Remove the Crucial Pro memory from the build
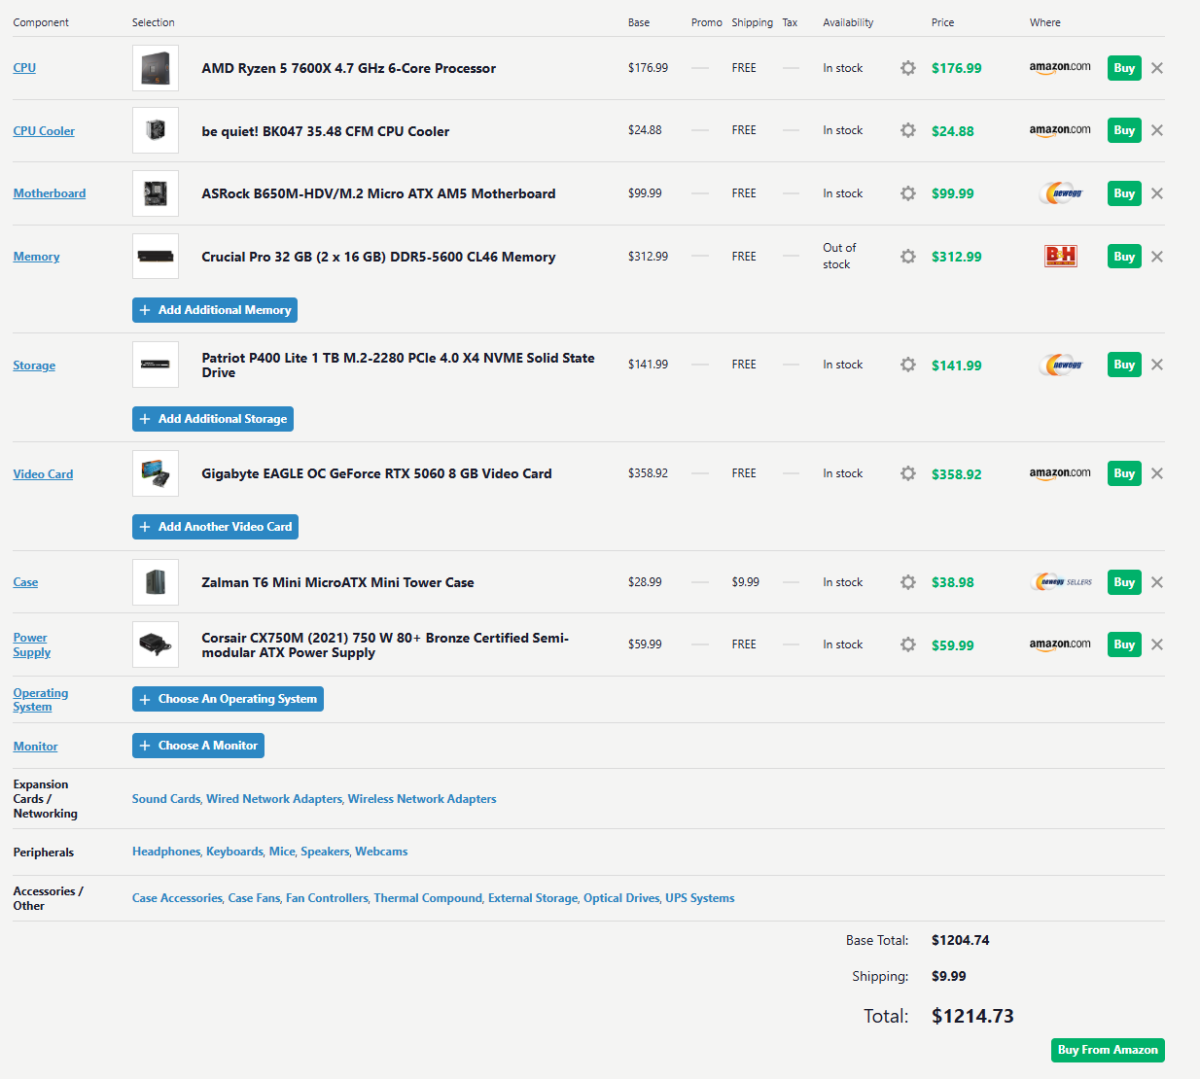Viewport: 1200px width, 1079px height. pos(1156,256)
